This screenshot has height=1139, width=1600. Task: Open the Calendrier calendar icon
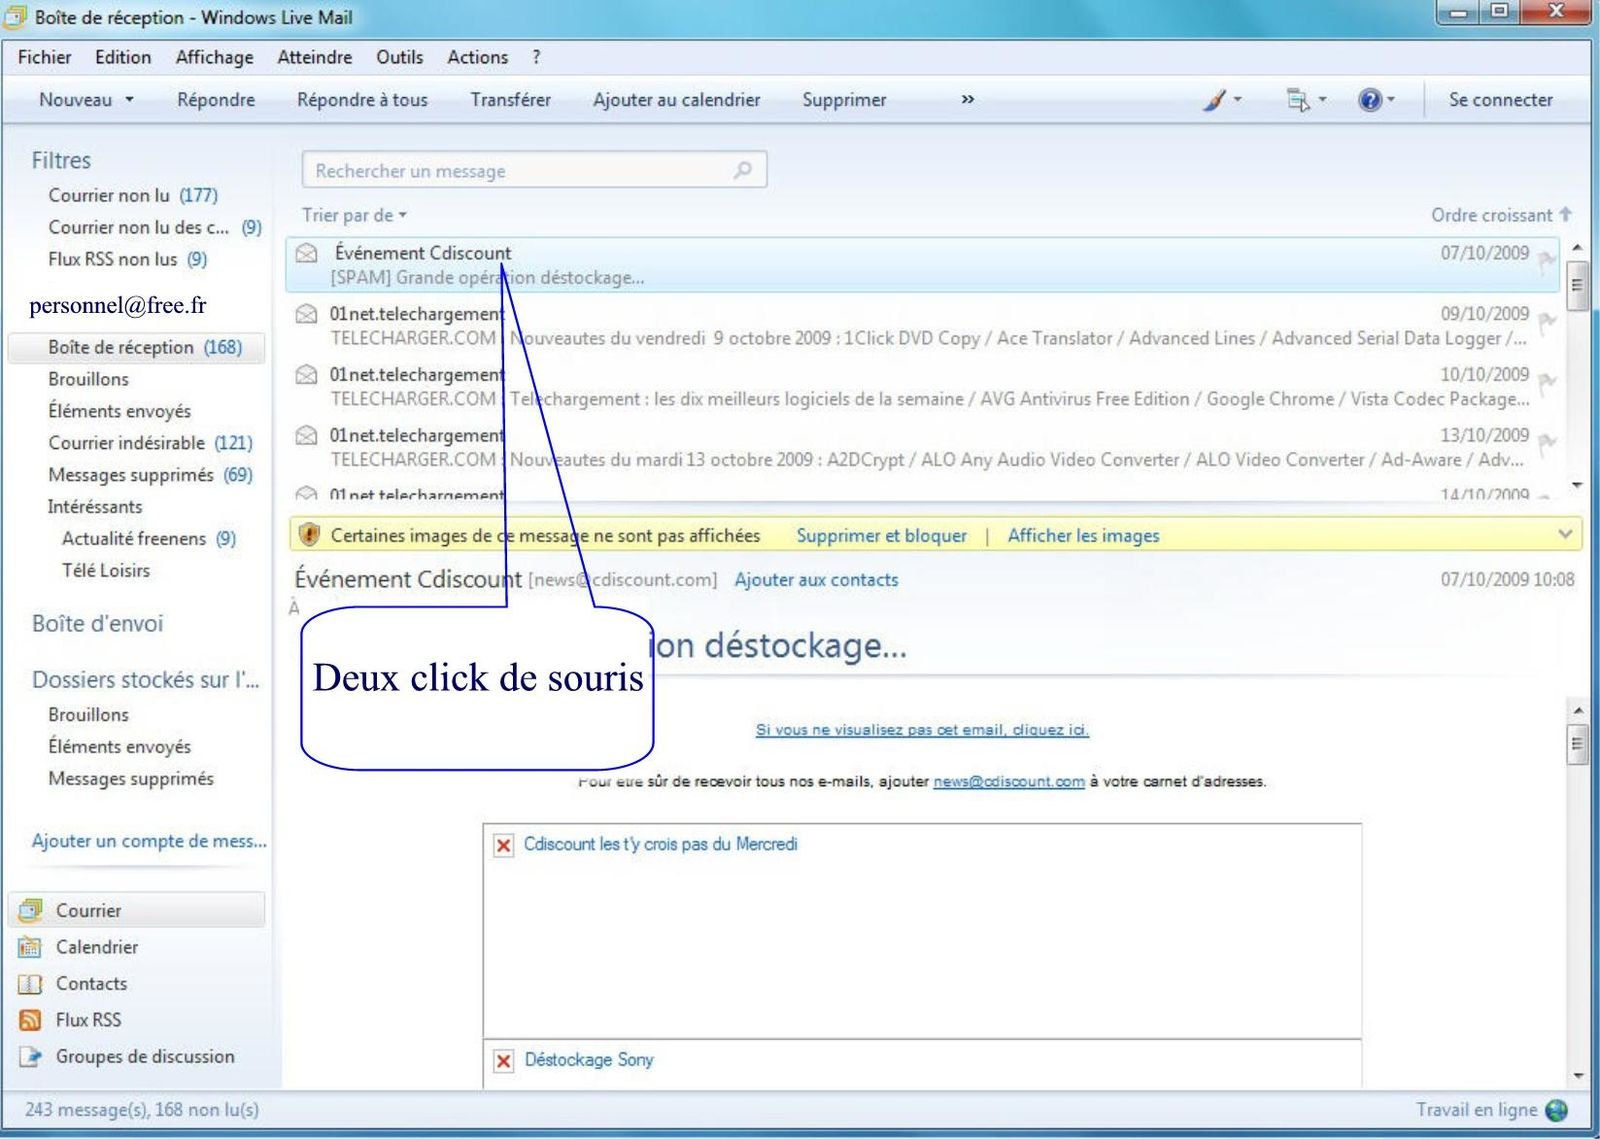click(x=31, y=947)
